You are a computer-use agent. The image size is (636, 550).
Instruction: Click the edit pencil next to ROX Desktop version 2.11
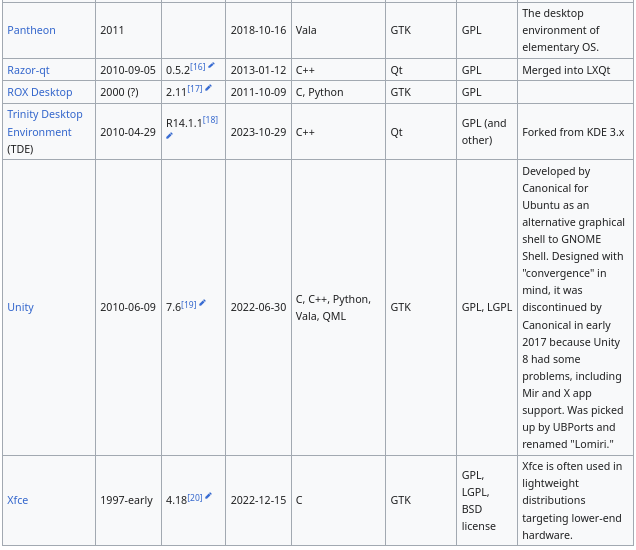208,88
